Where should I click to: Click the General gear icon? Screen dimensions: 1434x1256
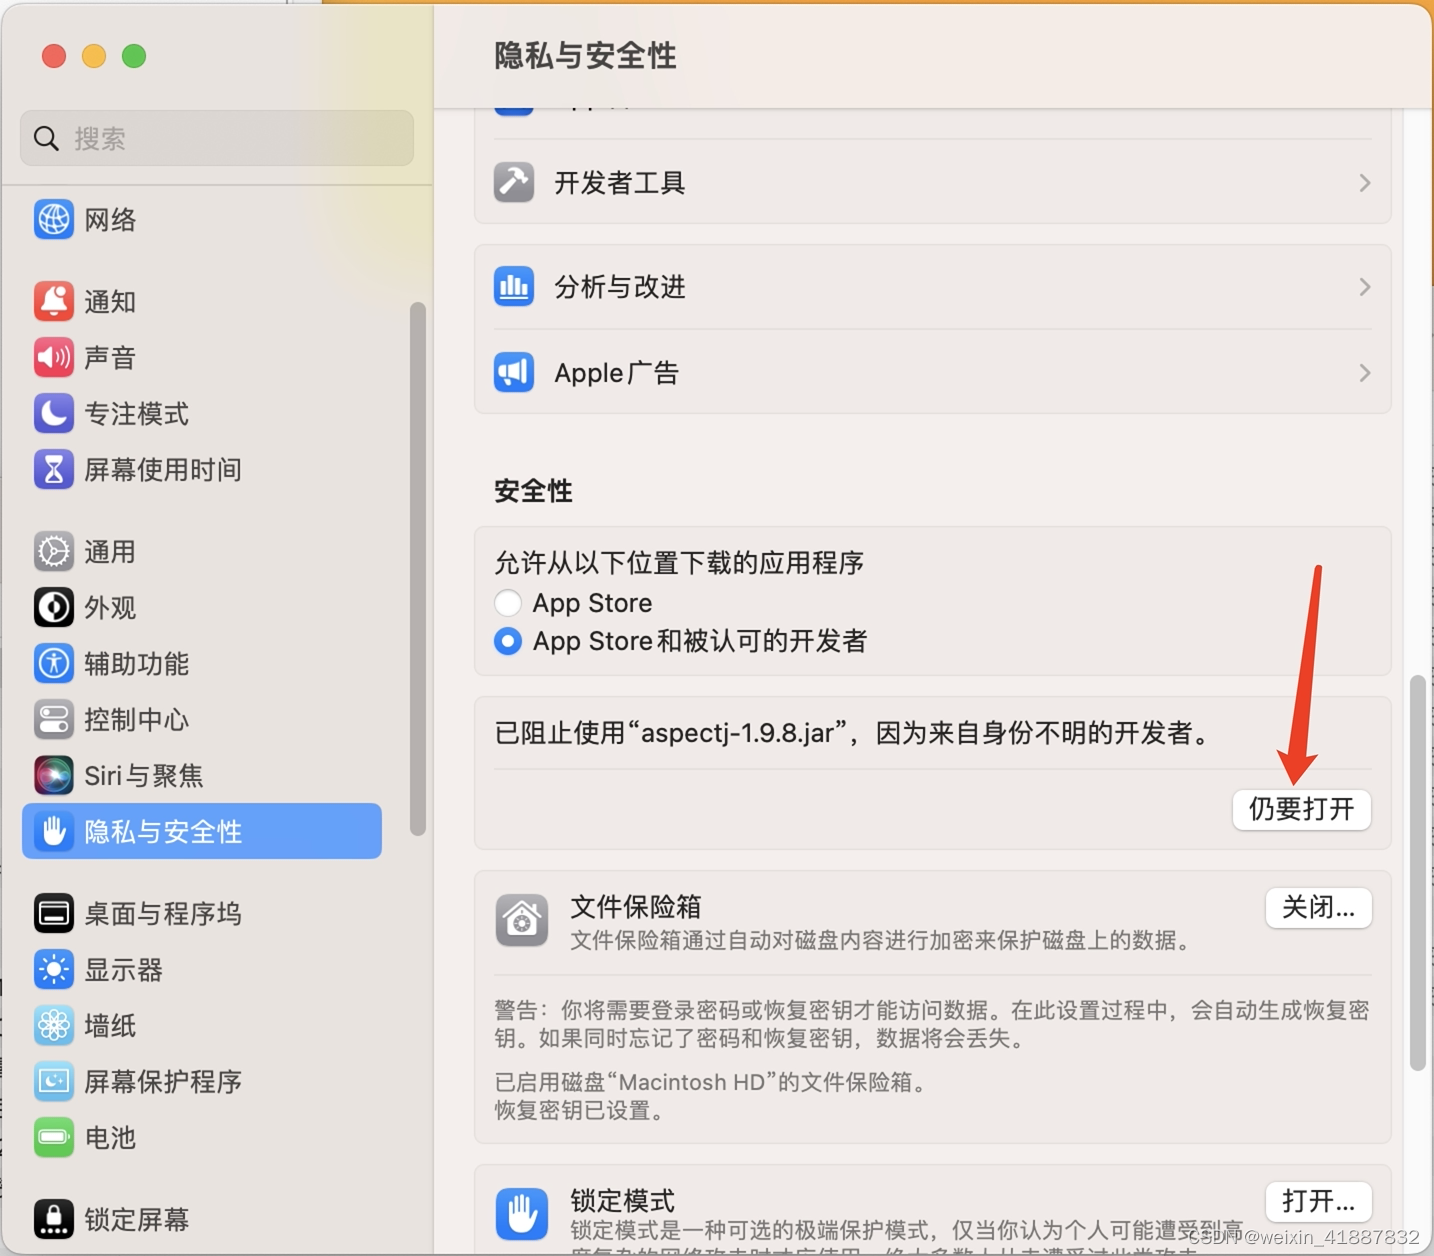coord(54,551)
